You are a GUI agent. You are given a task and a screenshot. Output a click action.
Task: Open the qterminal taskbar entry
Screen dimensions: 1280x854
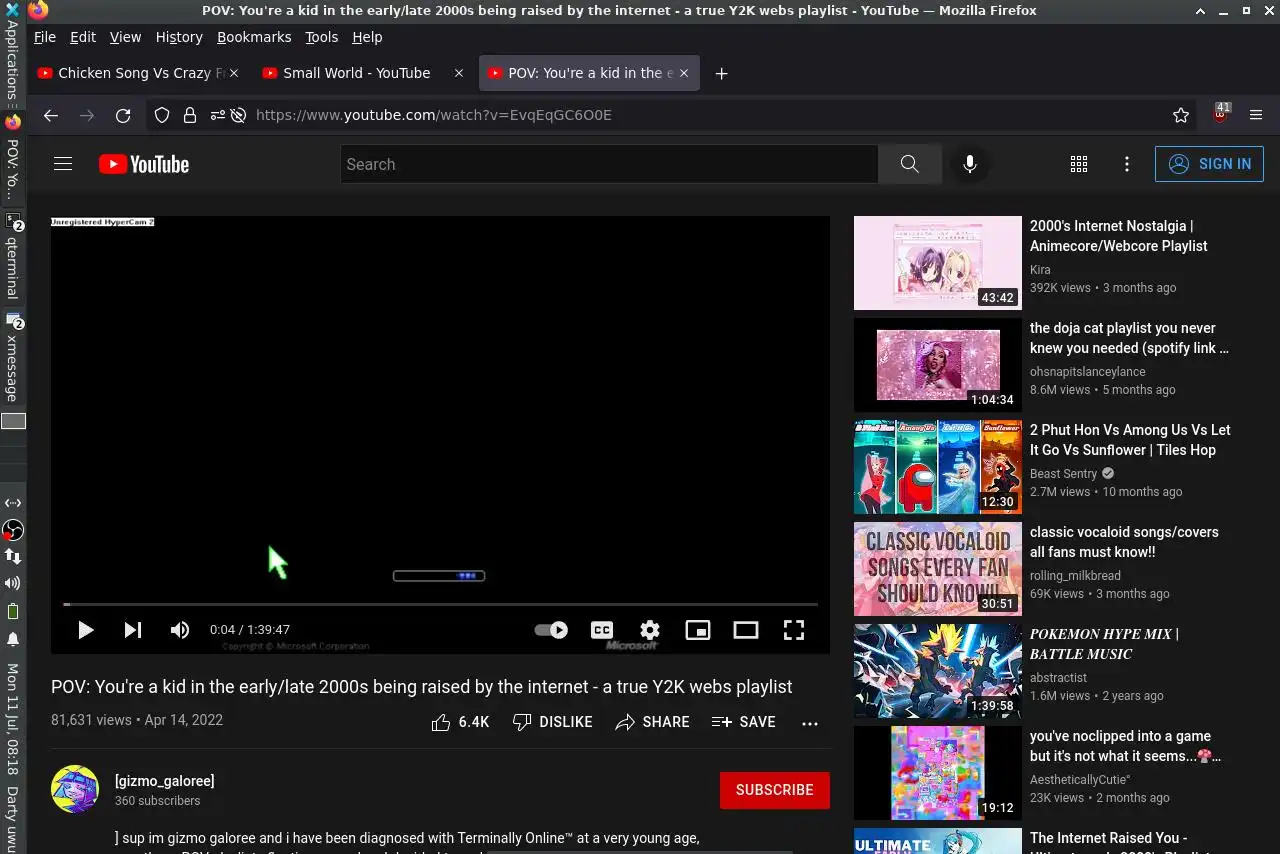[12, 258]
